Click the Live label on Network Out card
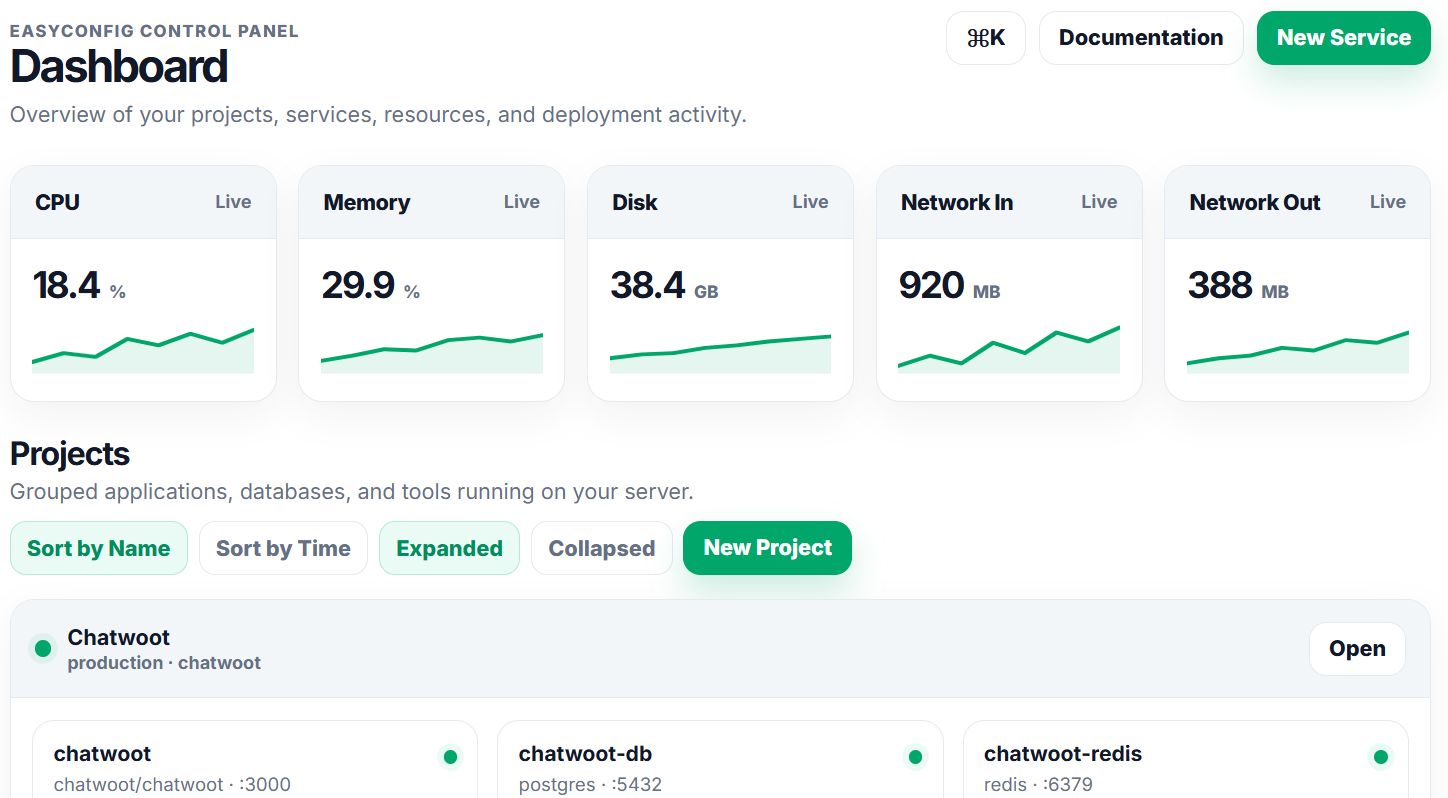 1388,202
